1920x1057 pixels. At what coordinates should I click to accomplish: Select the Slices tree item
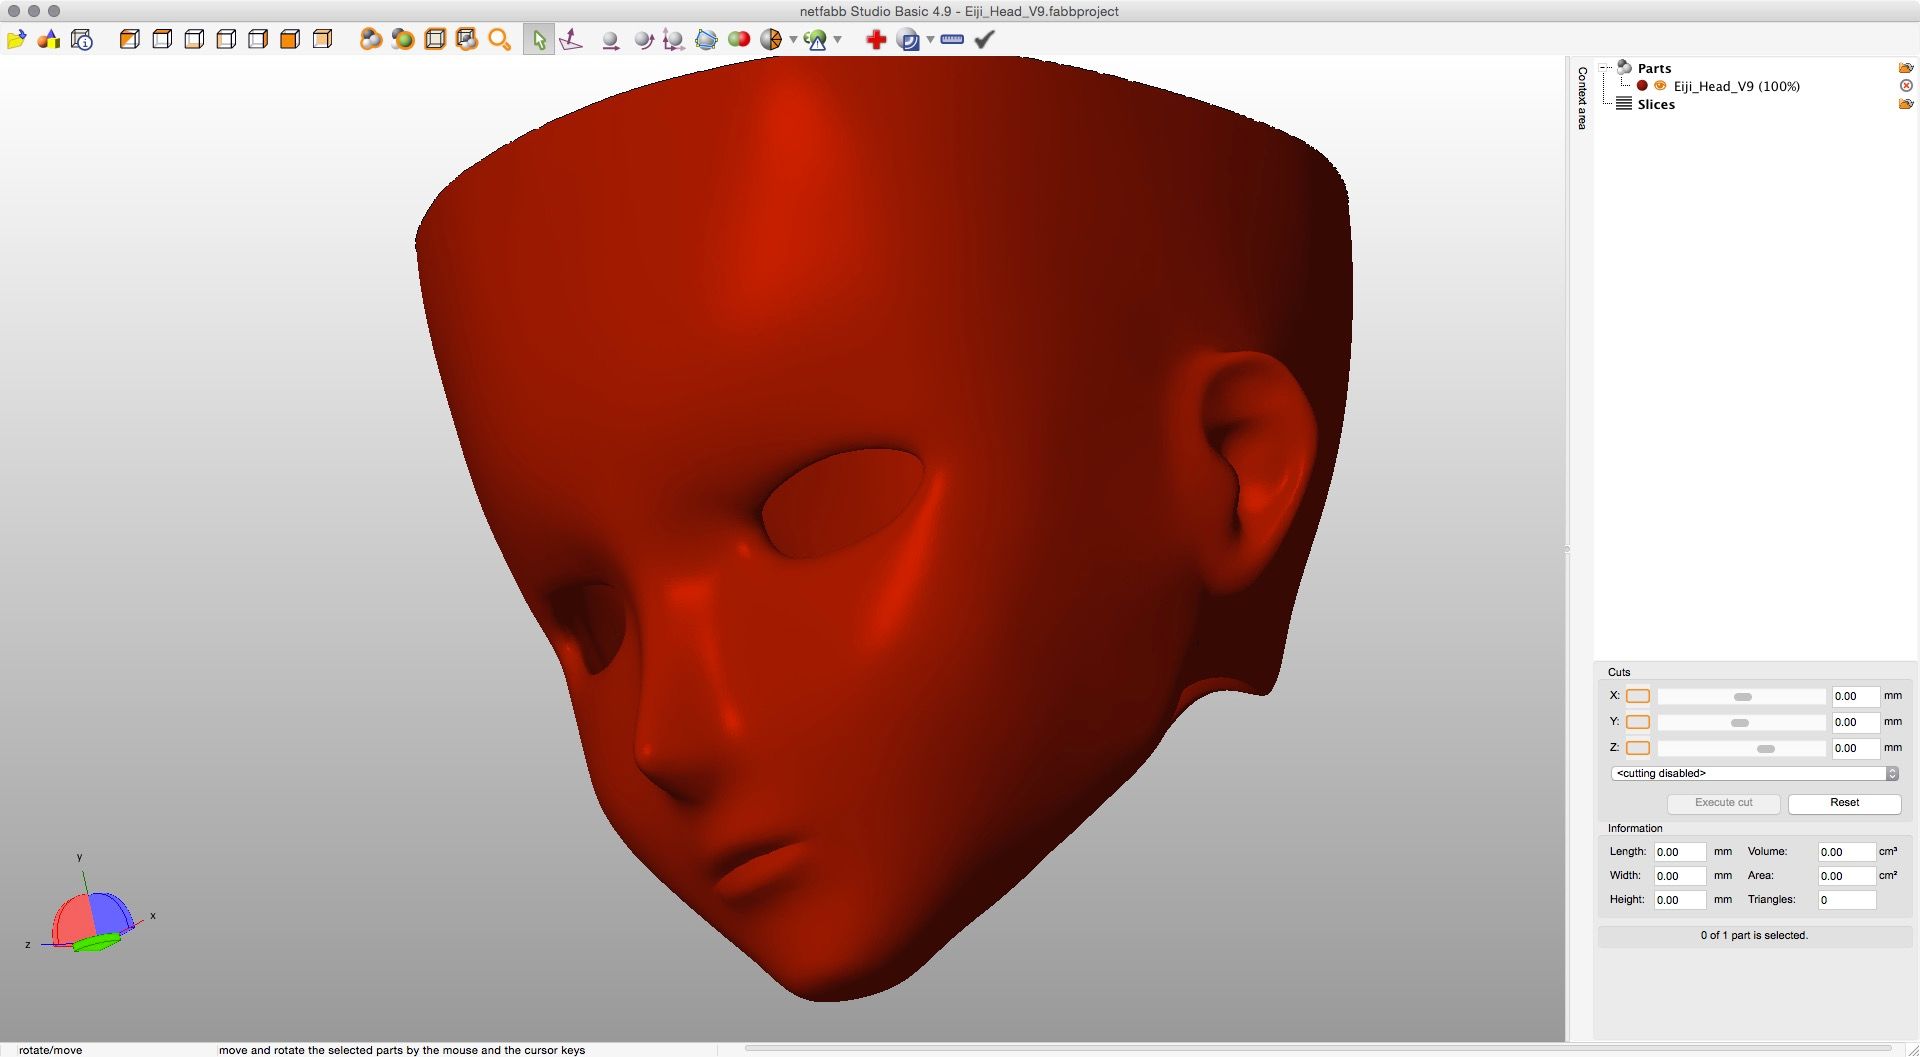(x=1656, y=105)
